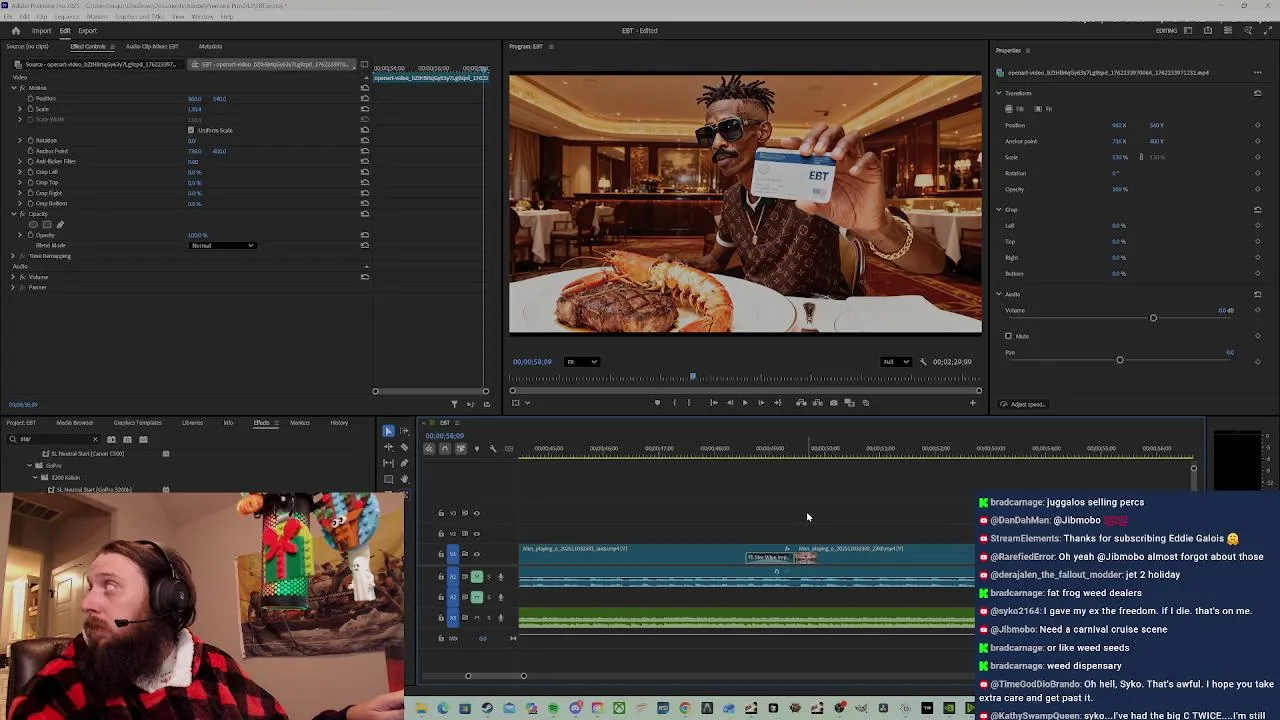Collapse the Transform section in Properties
Screen dimensions: 1280x720
pyautogui.click(x=998, y=93)
